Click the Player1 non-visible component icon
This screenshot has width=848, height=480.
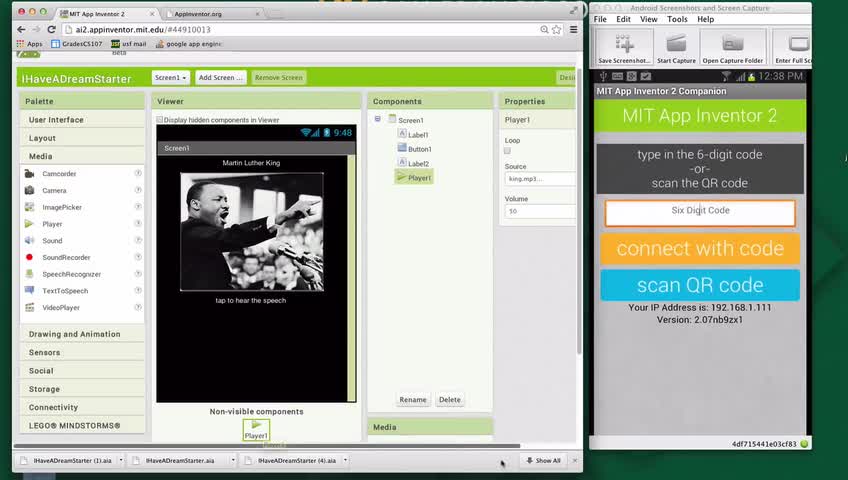(256, 430)
